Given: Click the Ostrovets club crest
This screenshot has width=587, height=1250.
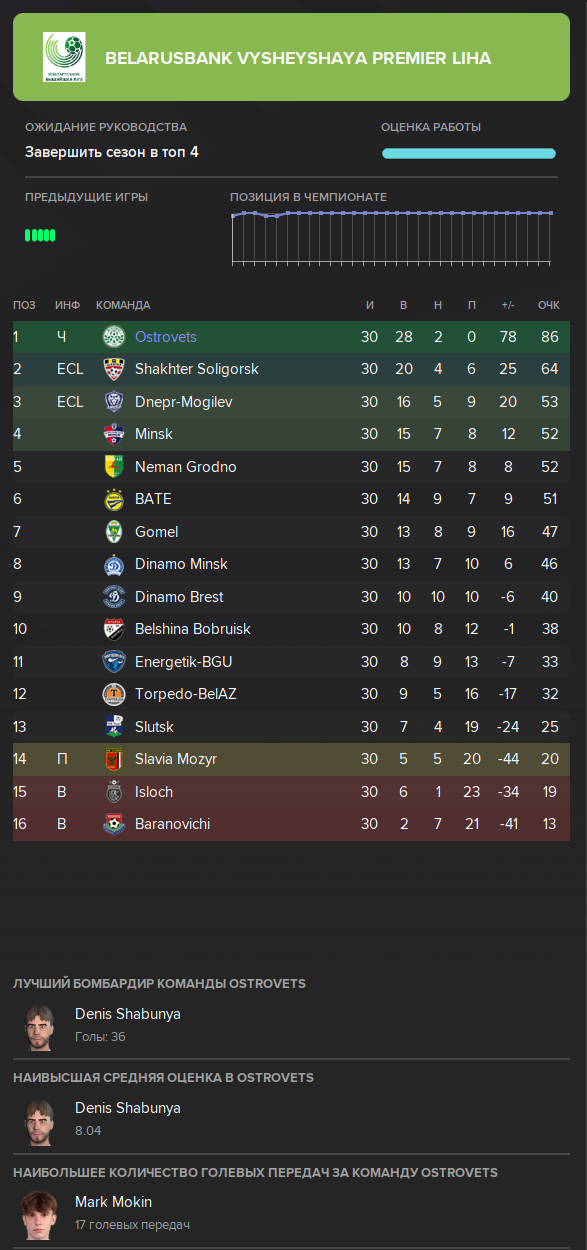Looking at the screenshot, I should tap(114, 337).
